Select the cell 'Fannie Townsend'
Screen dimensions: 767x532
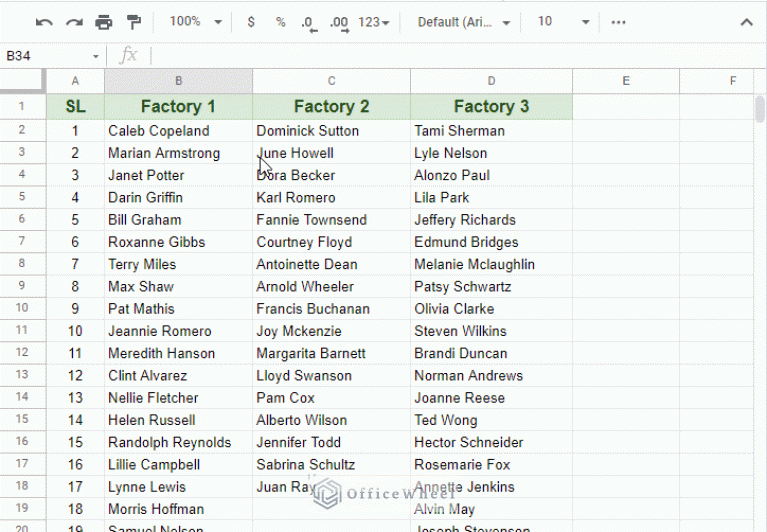[332, 220]
